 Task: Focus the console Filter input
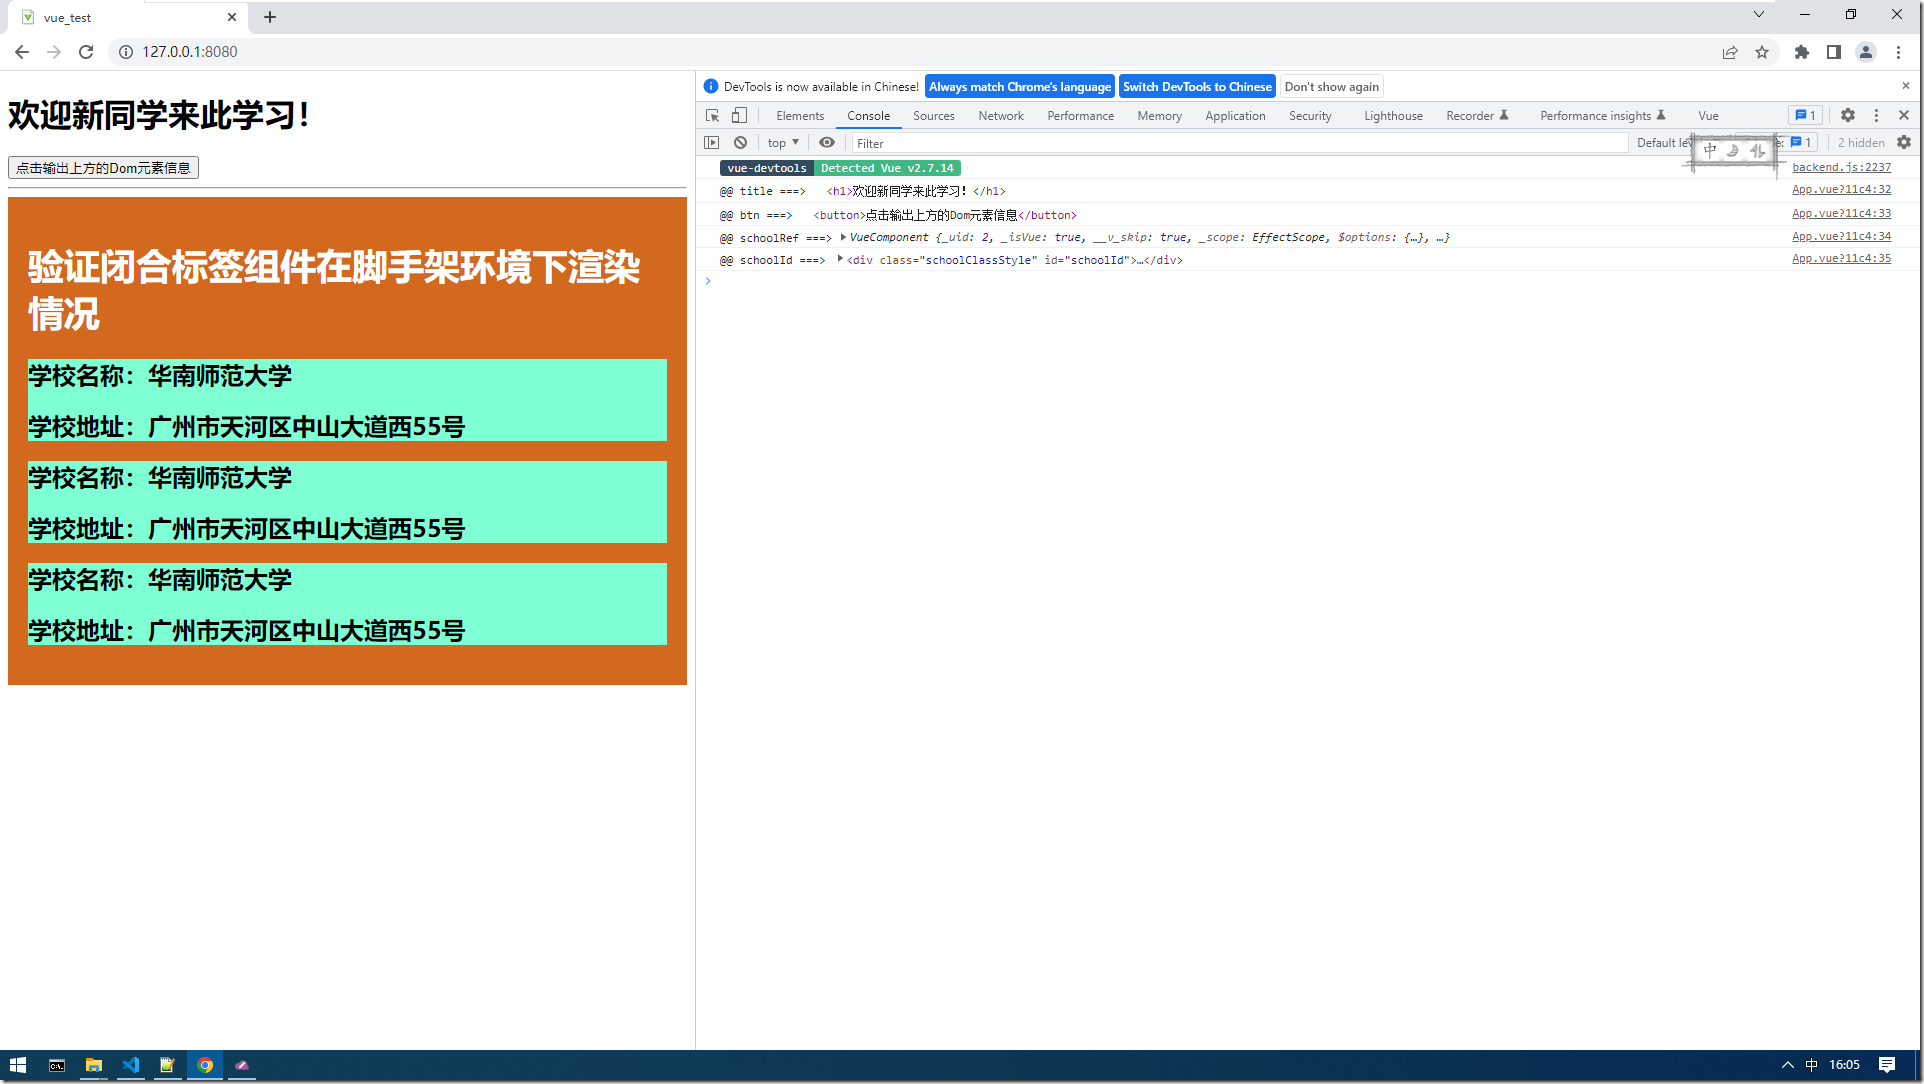pyautogui.click(x=1239, y=143)
